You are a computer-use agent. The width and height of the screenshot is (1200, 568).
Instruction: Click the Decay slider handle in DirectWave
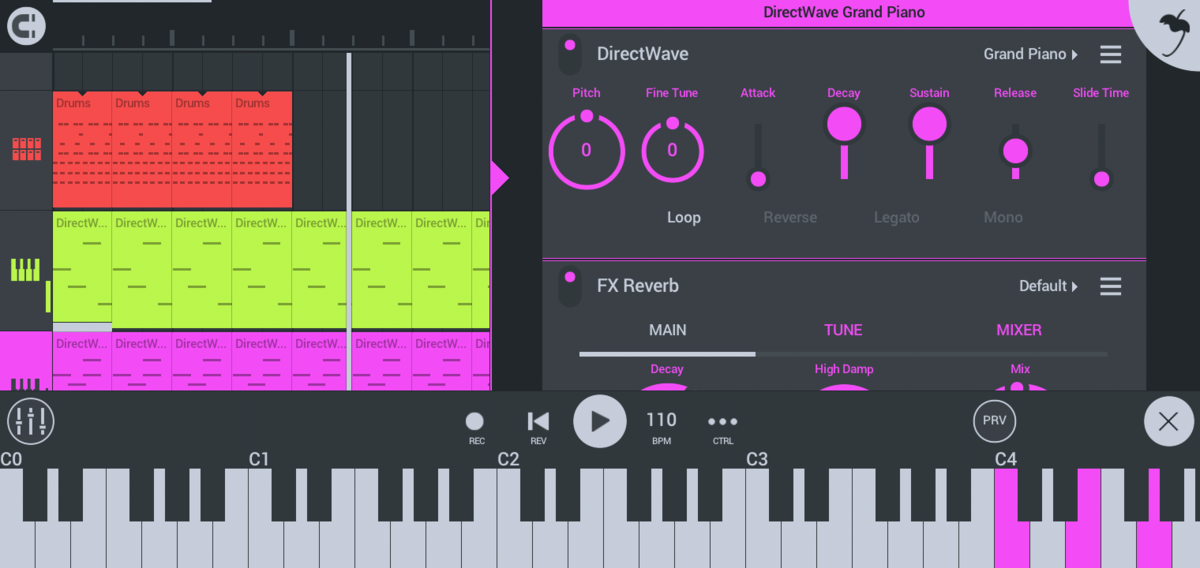(x=843, y=125)
